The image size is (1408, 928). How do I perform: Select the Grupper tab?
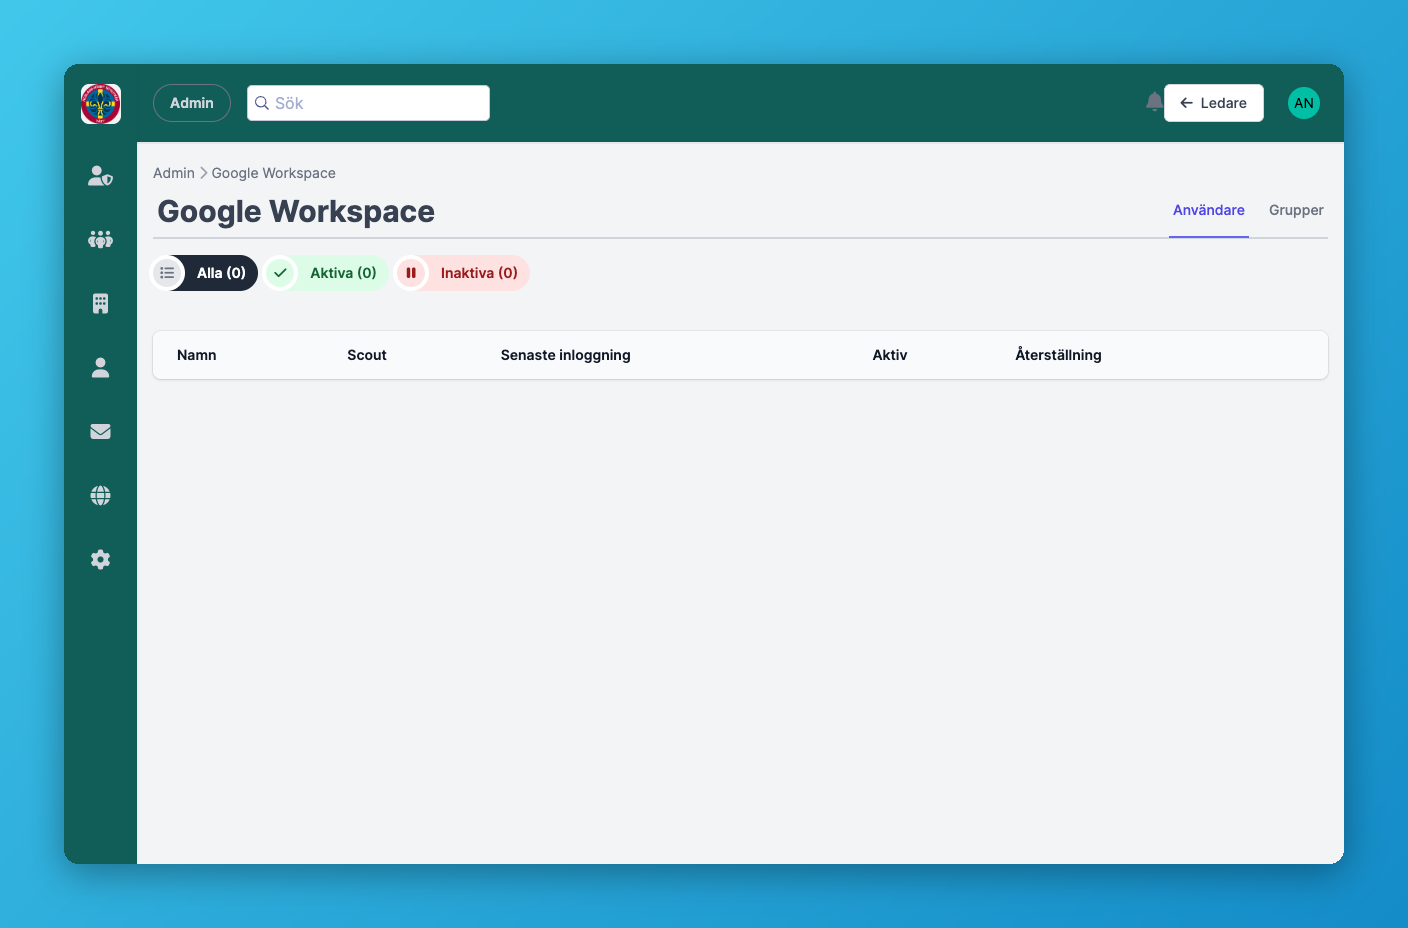1296,210
